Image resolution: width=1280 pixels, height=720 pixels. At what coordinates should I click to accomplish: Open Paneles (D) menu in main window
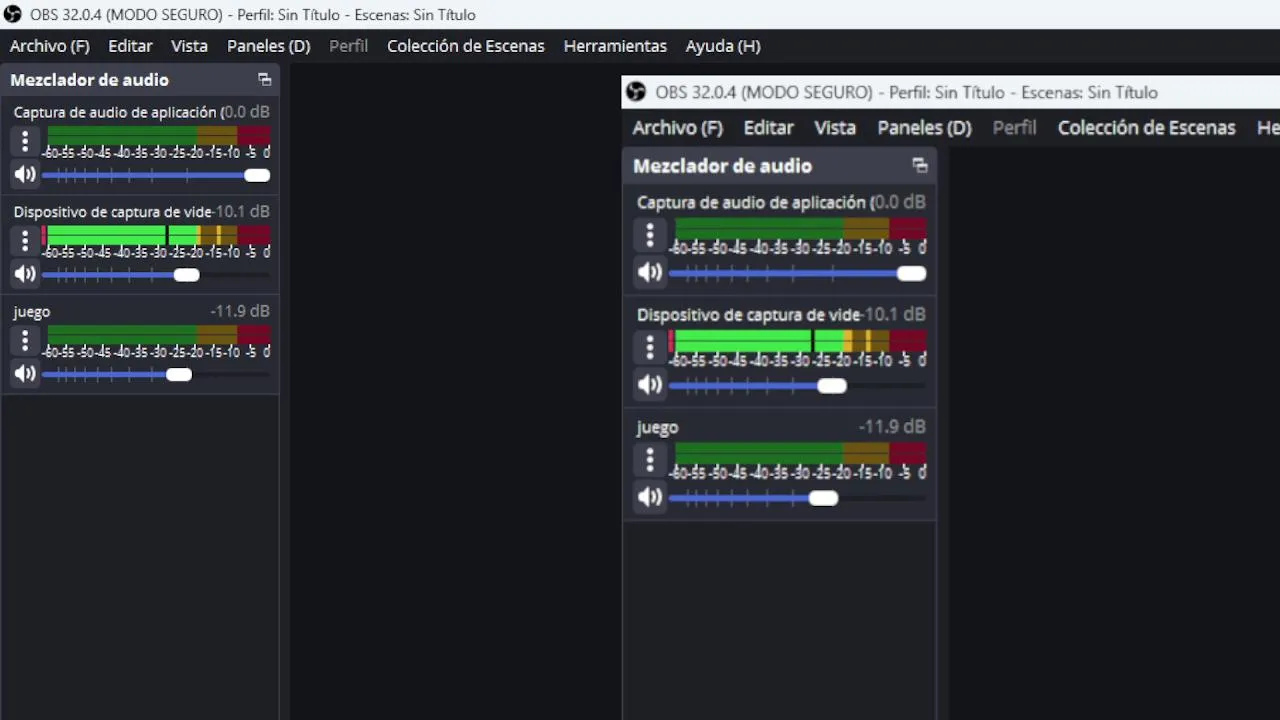tap(269, 46)
